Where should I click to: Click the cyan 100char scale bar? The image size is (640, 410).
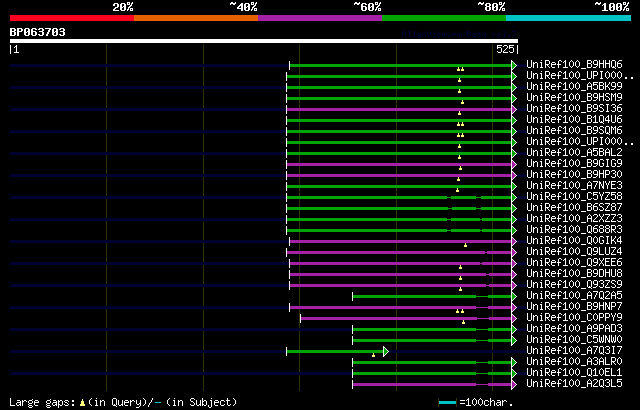tap(447, 403)
